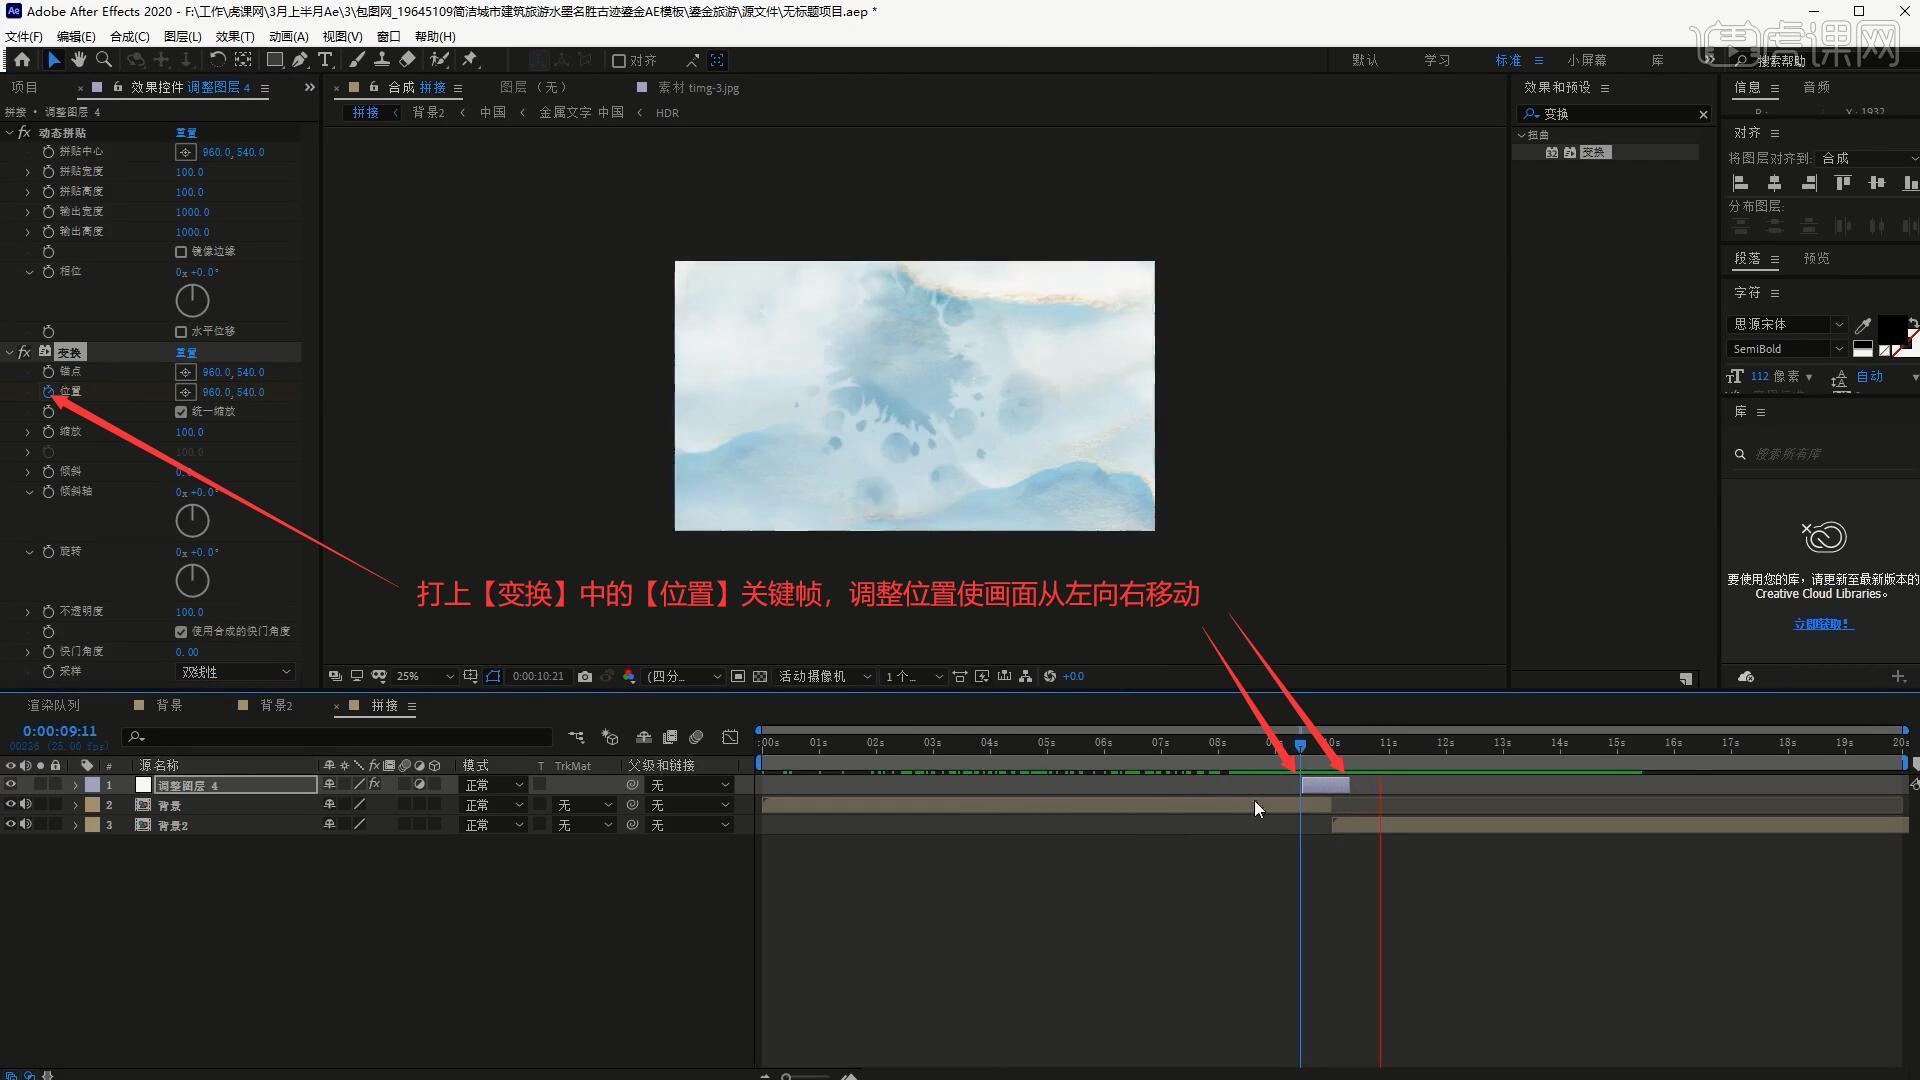Hide layer 背景2 with eye toggle
Viewport: 1920px width, 1080px height.
[11, 825]
